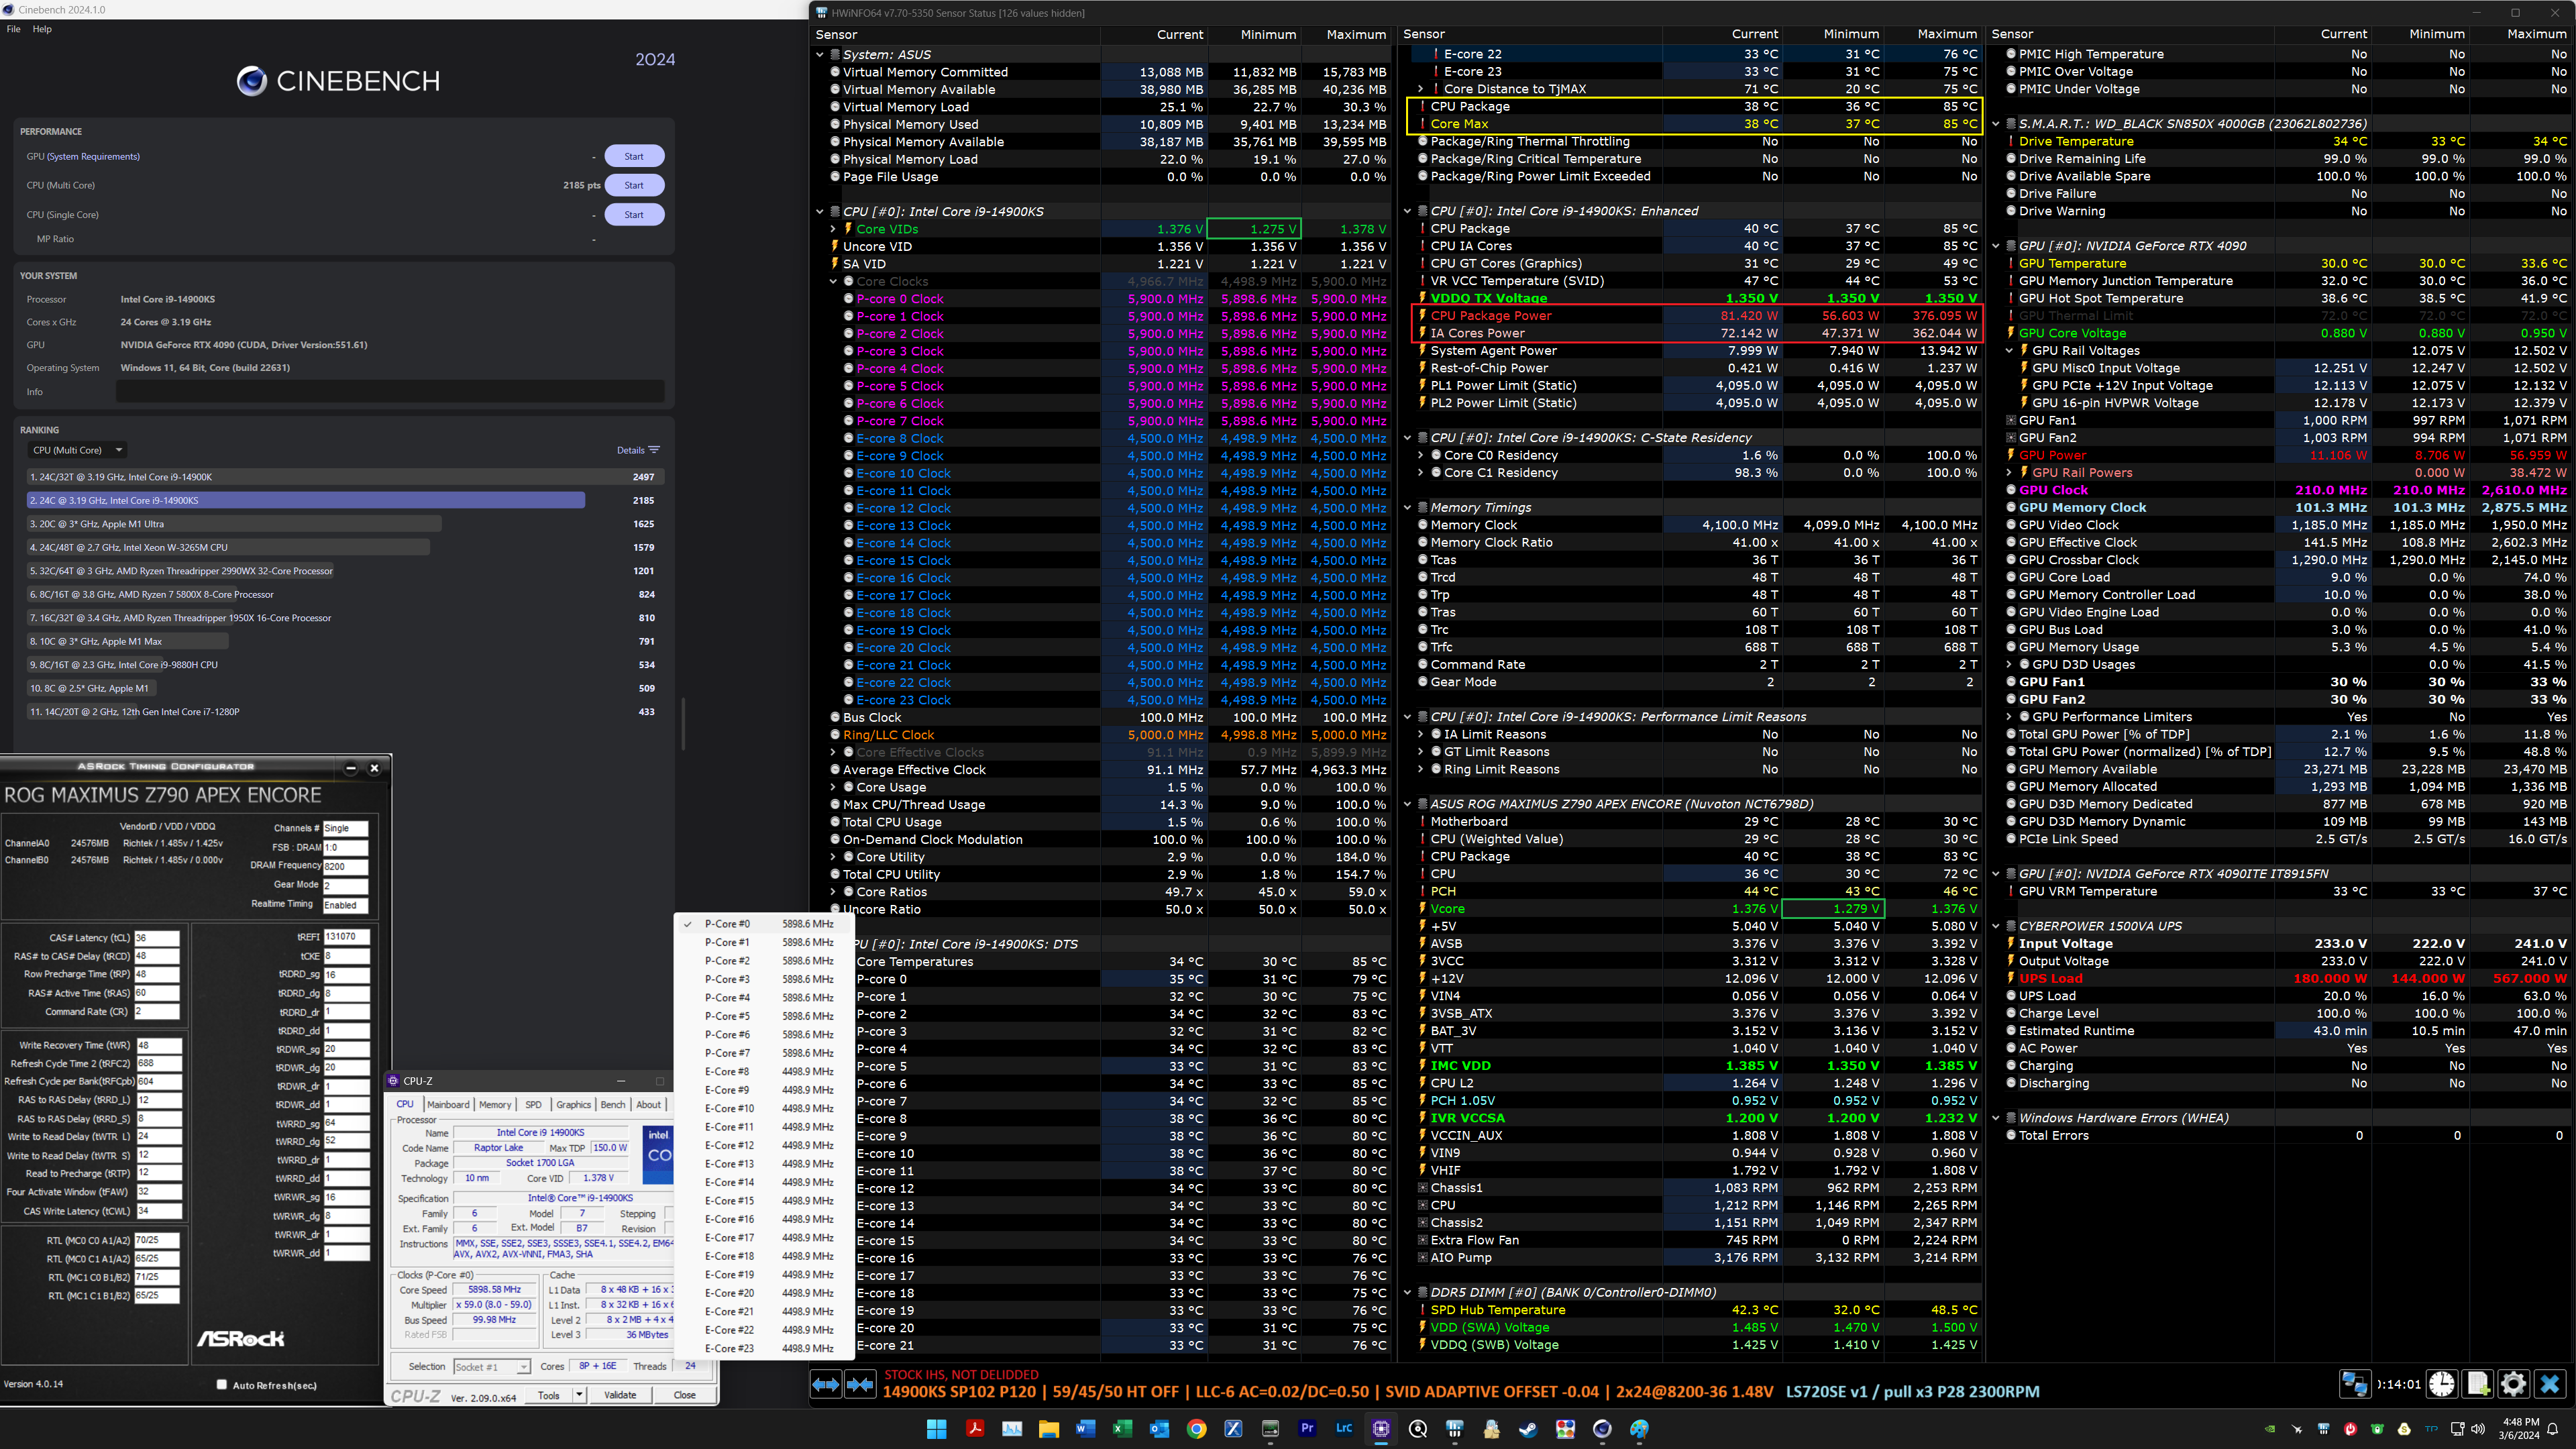
Task: Reset HWiNFO elapsed timer clock icon
Action: click(2441, 1384)
